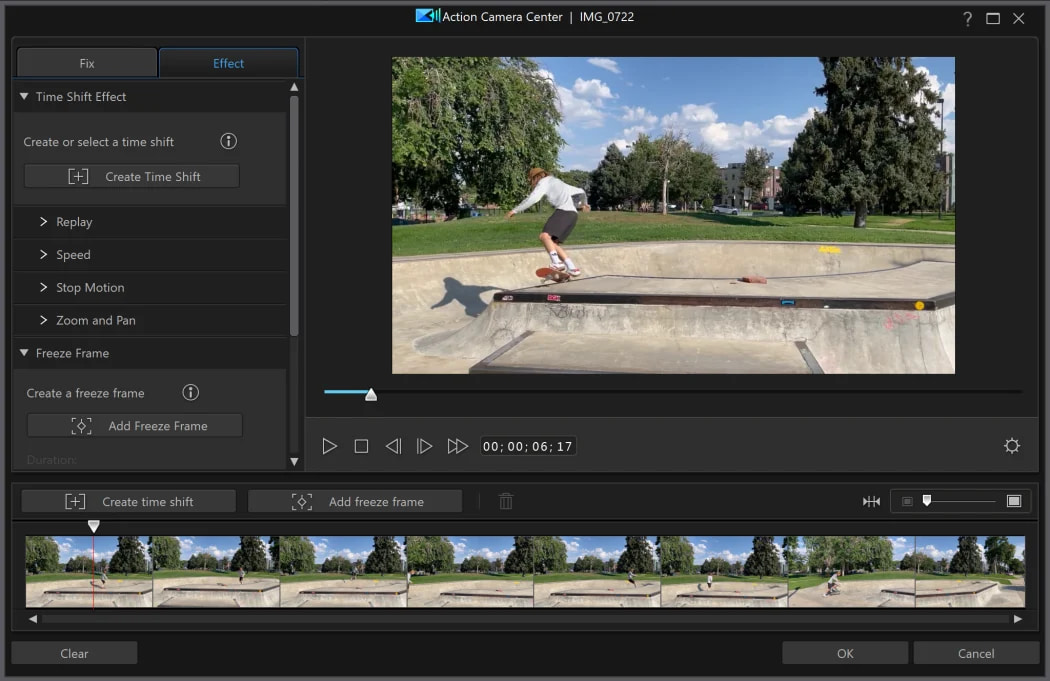Open preview quality settings gear
The image size is (1050, 681).
[1012, 446]
